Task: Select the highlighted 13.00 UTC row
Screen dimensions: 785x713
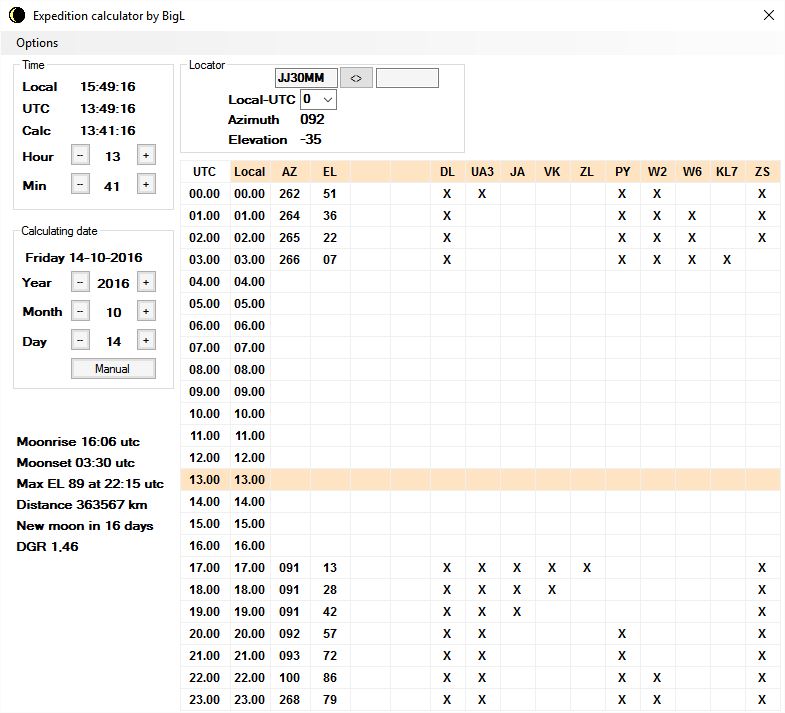Action: coord(204,480)
